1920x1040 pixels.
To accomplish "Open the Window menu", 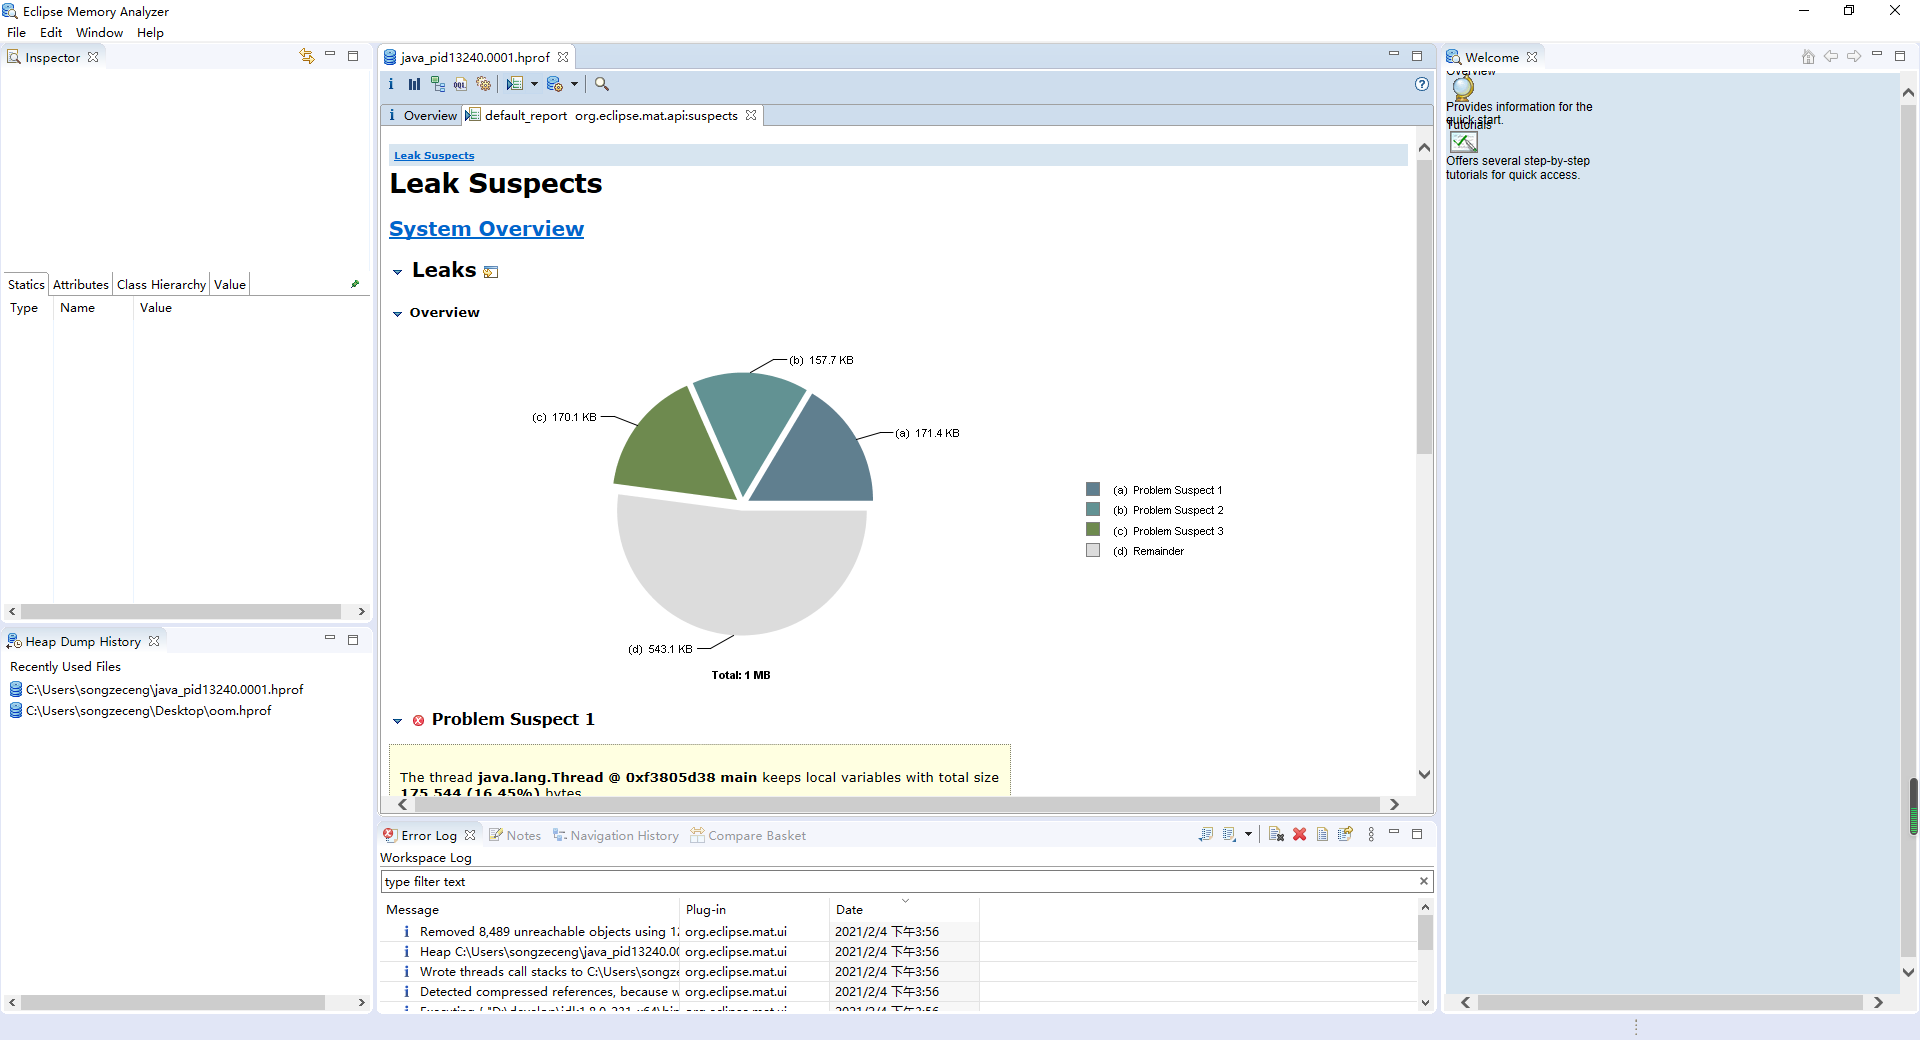I will click(x=100, y=32).
